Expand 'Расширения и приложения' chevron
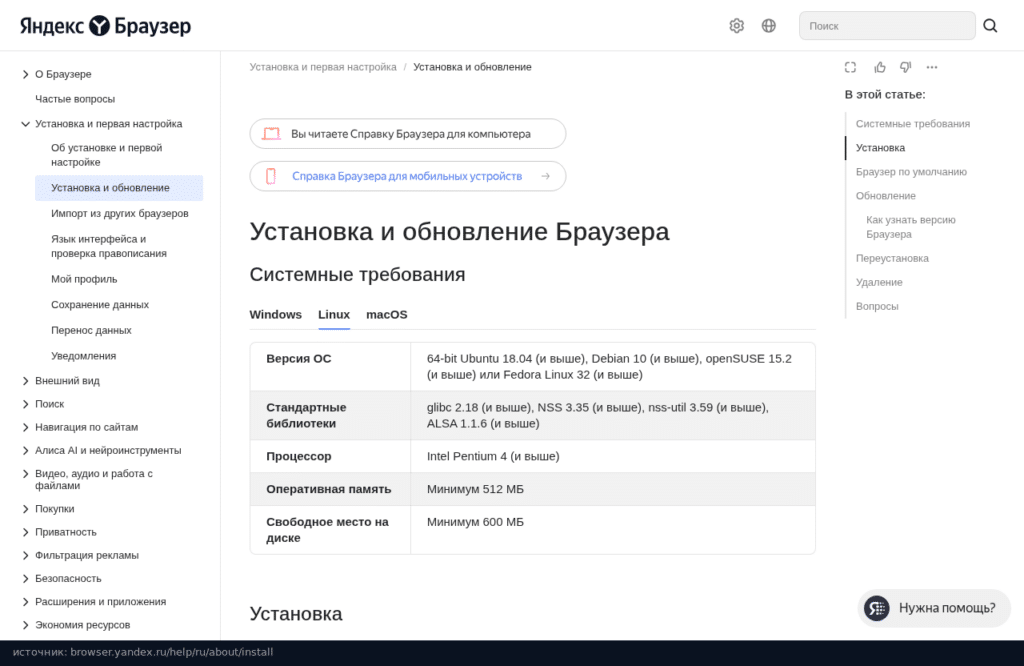This screenshot has height=666, width=1024. [x=25, y=601]
